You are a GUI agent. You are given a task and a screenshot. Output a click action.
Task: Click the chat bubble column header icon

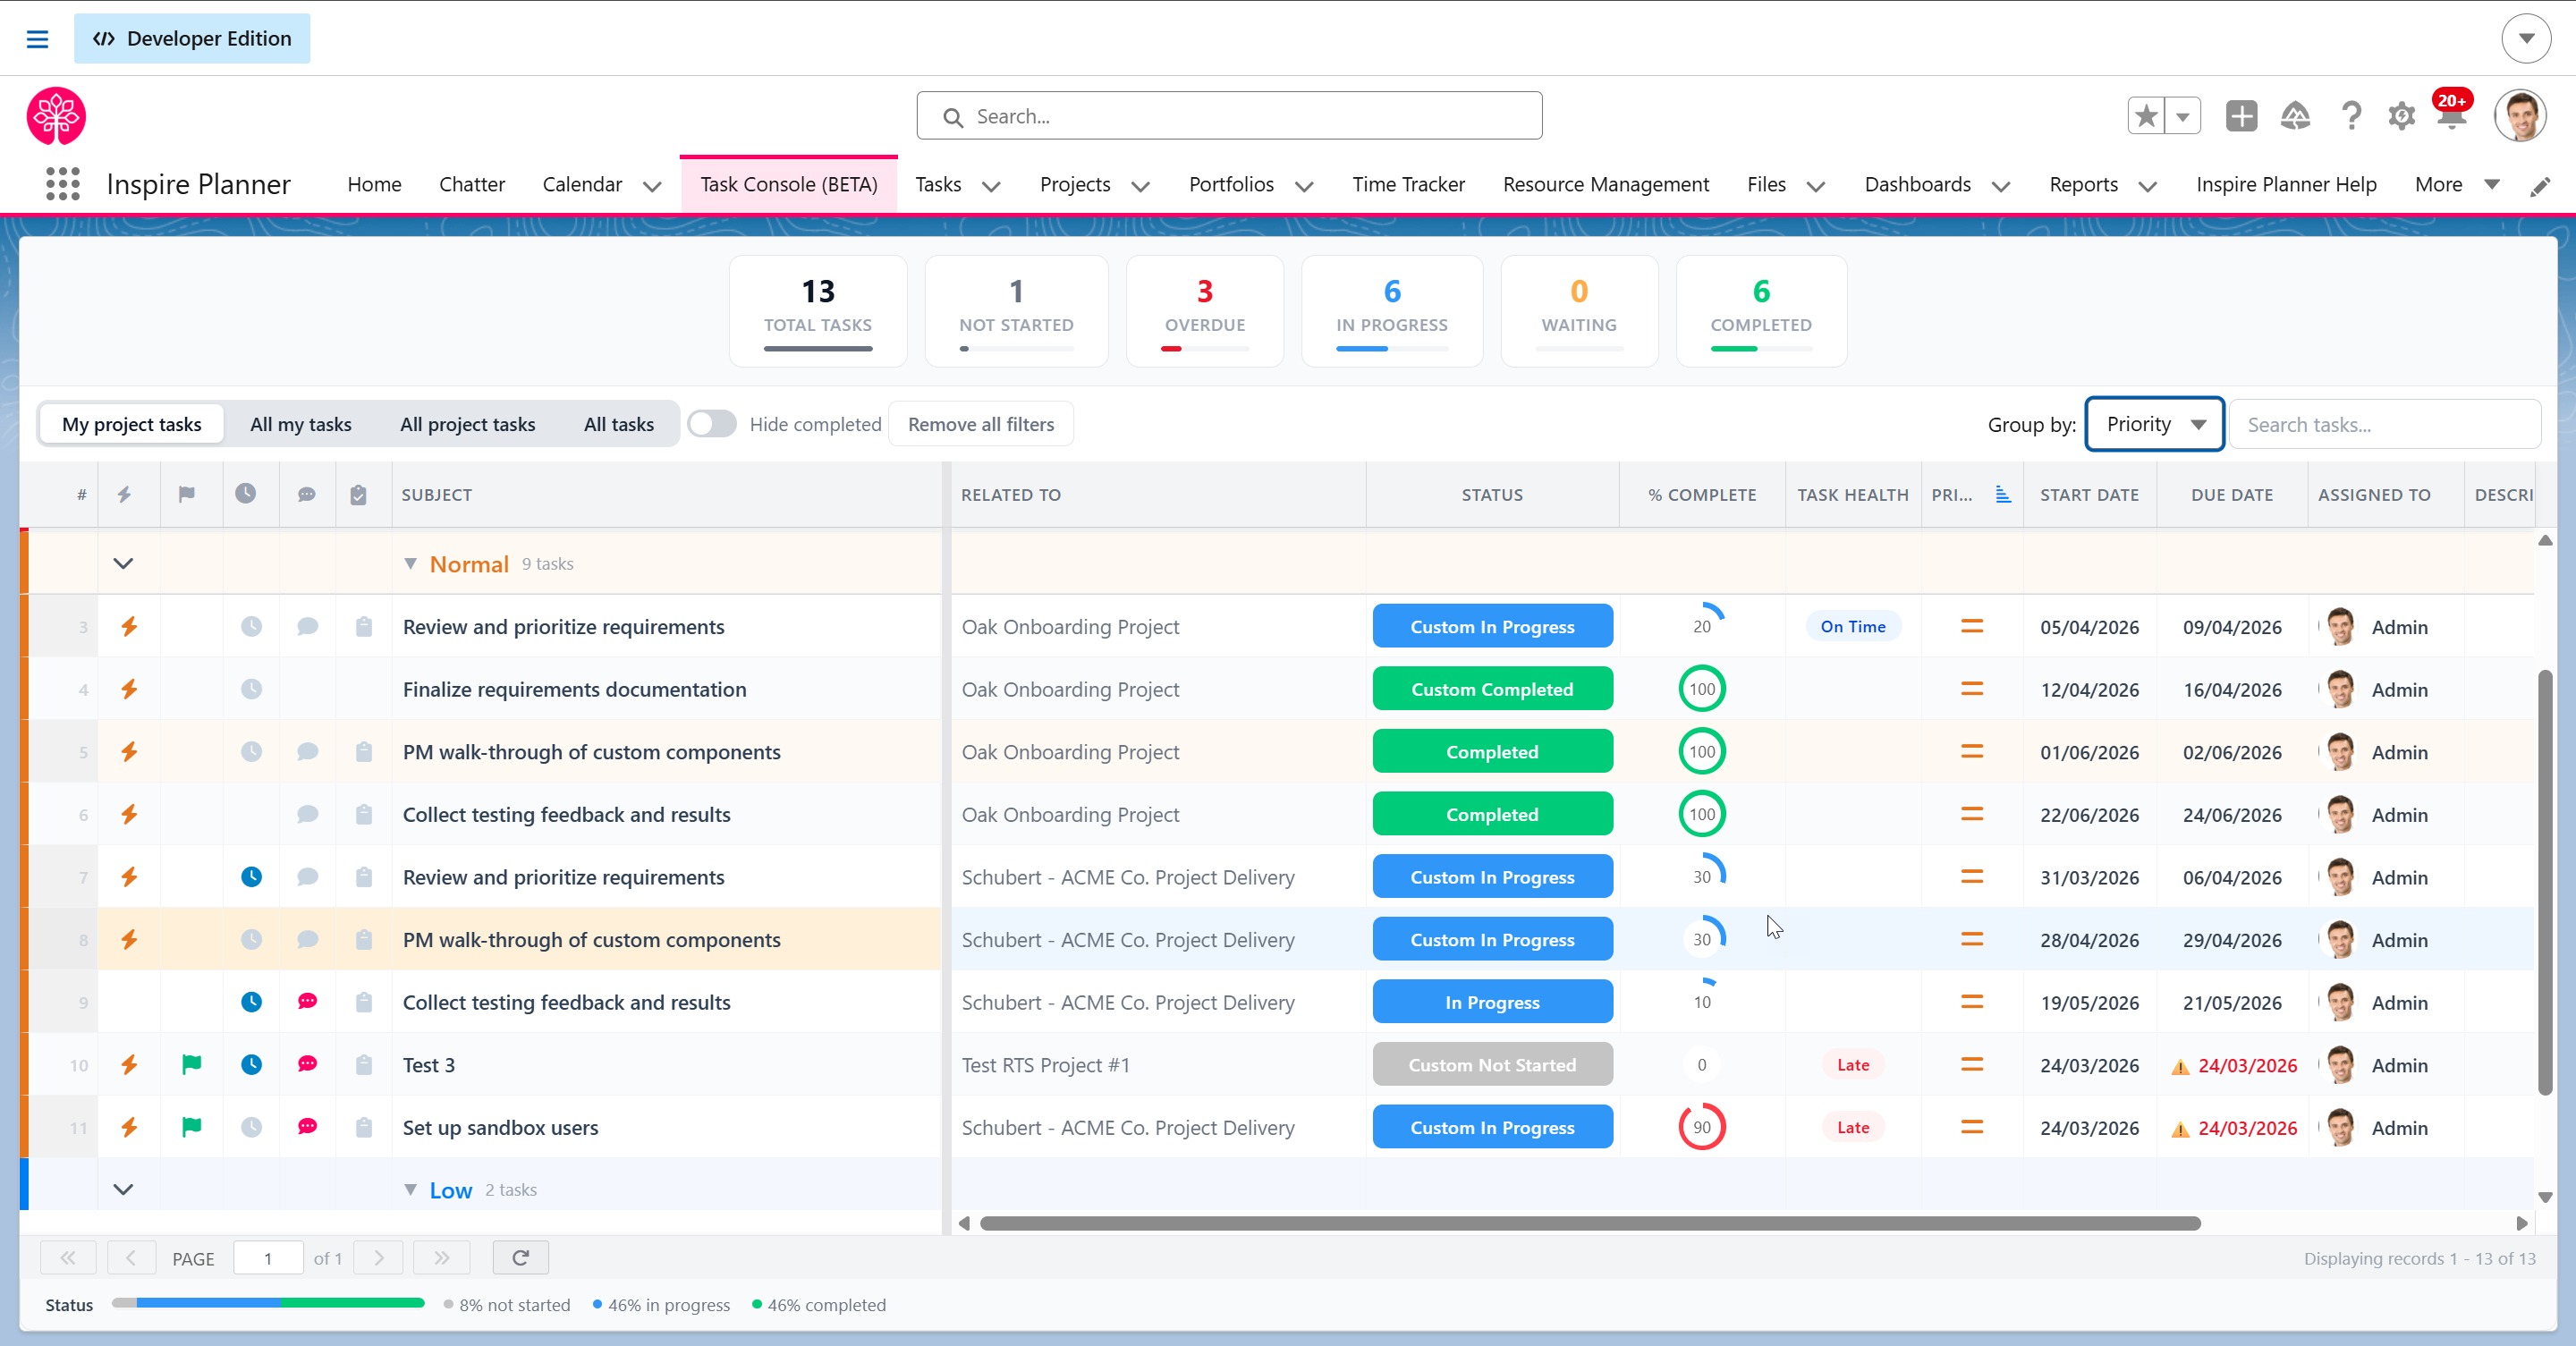(x=307, y=495)
